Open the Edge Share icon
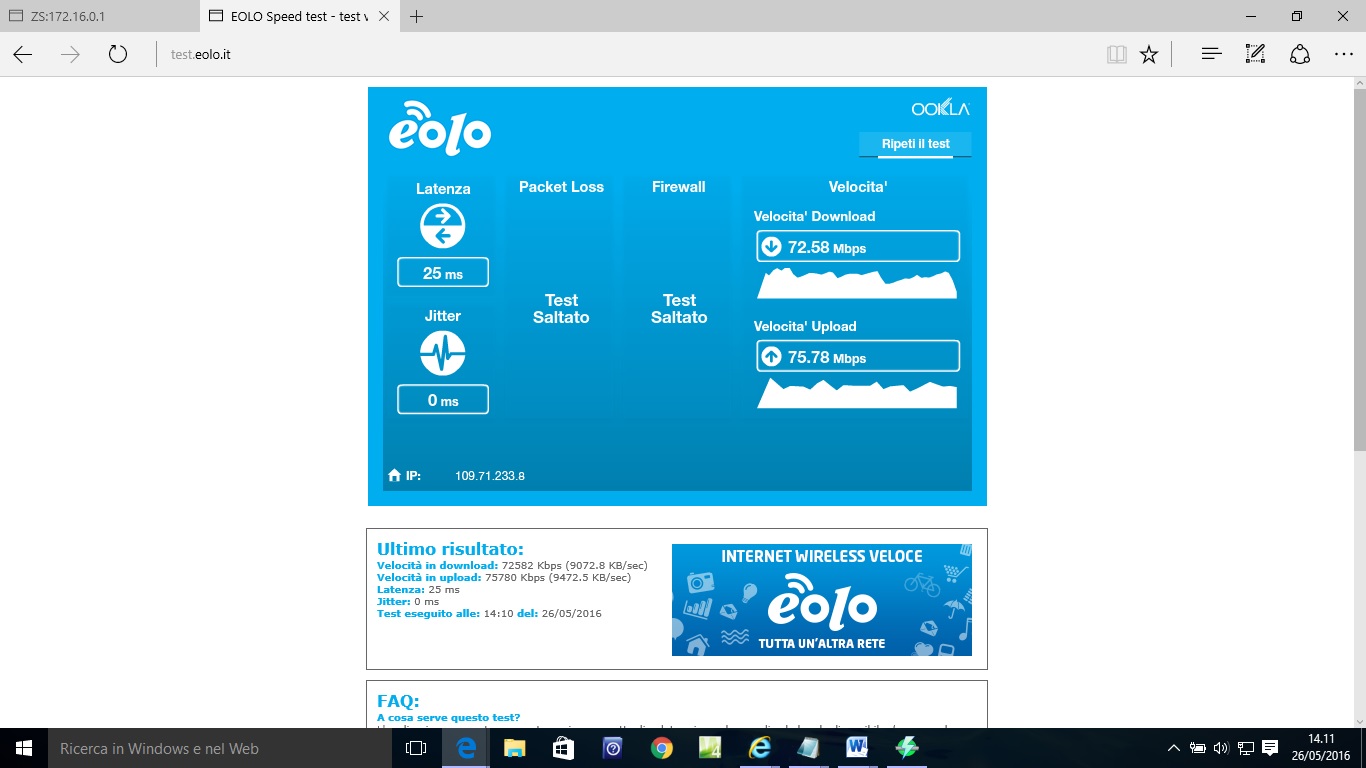 [x=1299, y=55]
